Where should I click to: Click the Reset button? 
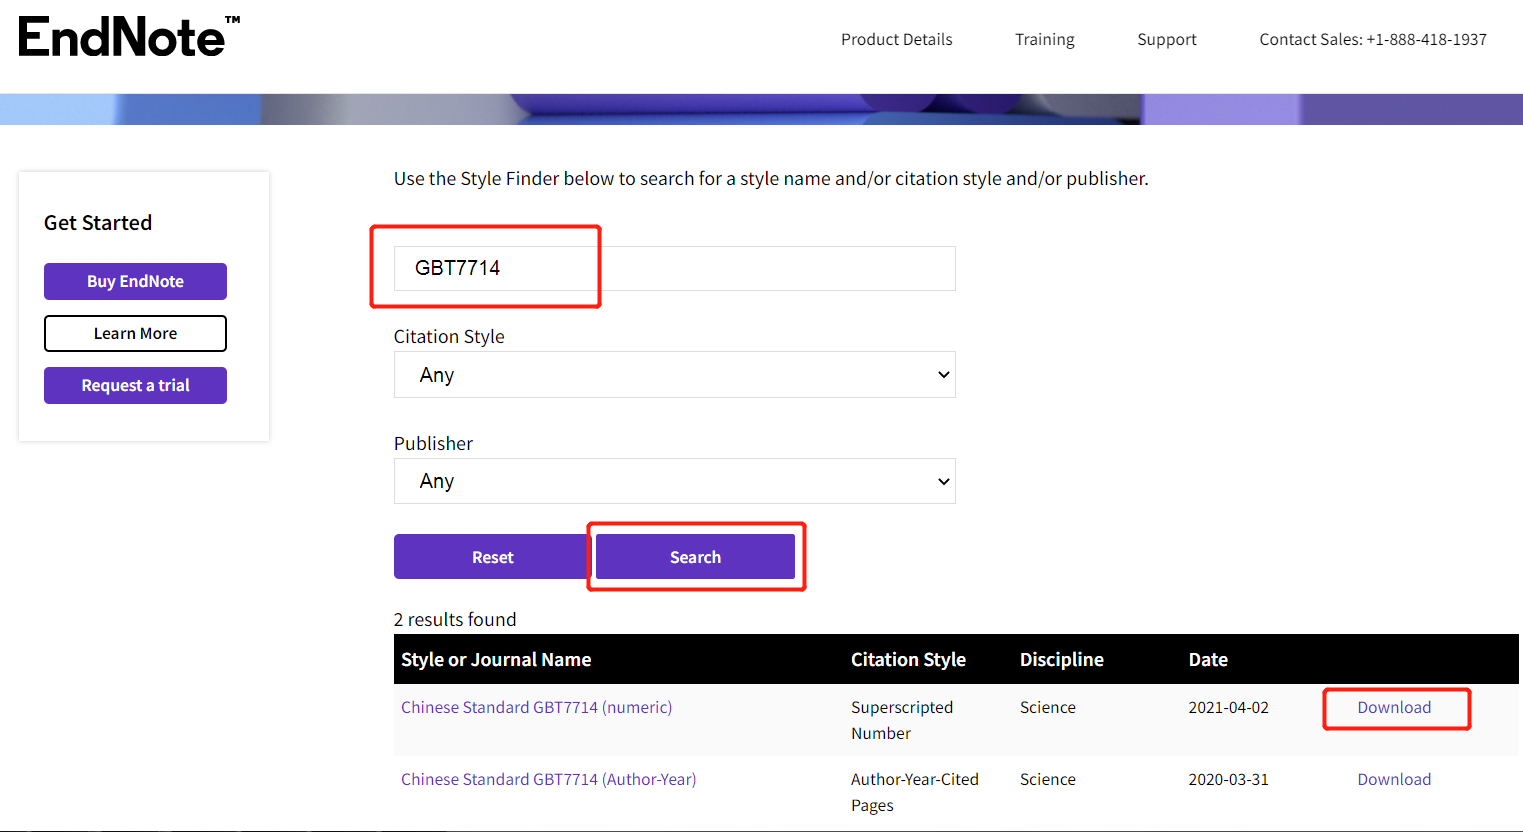pyautogui.click(x=493, y=557)
